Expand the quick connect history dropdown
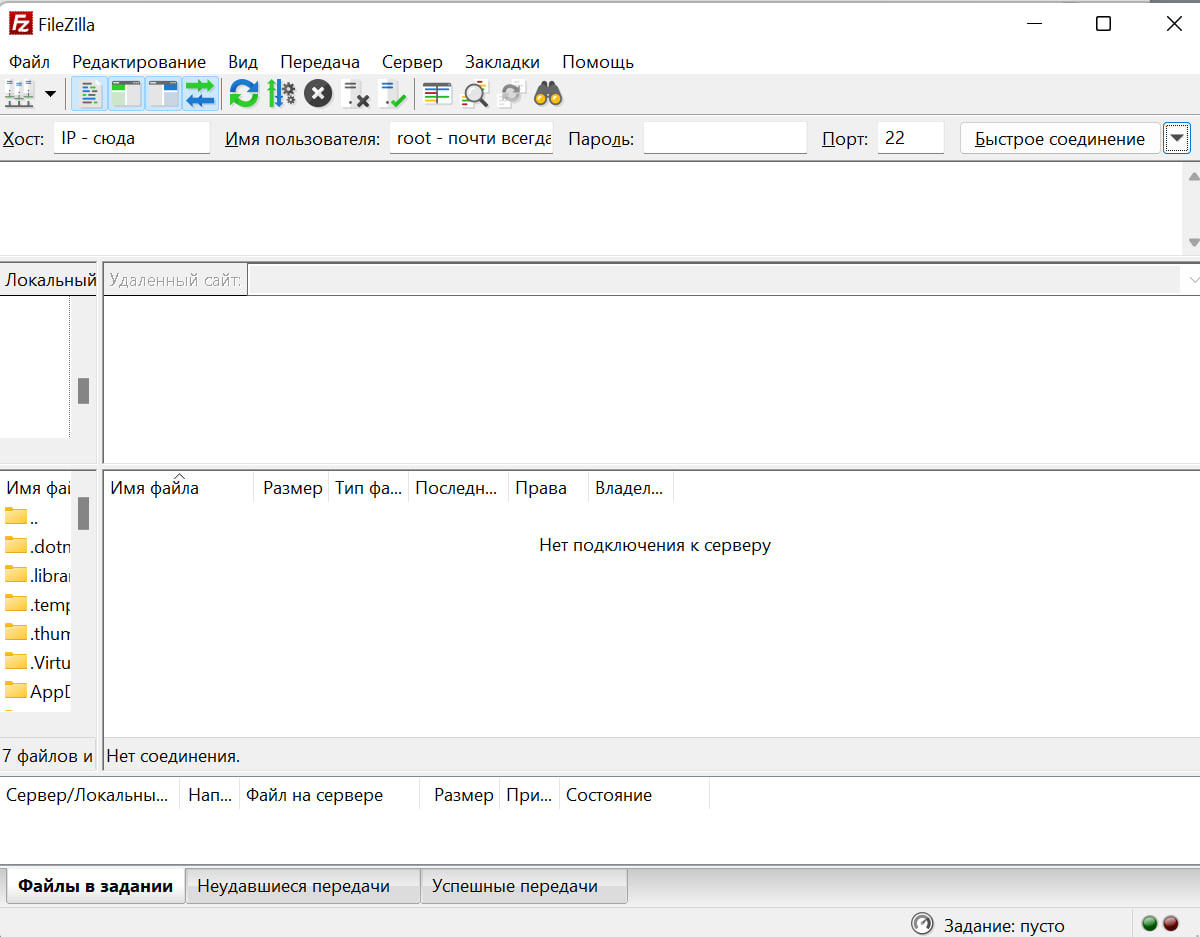The image size is (1200, 937). click(x=1177, y=138)
